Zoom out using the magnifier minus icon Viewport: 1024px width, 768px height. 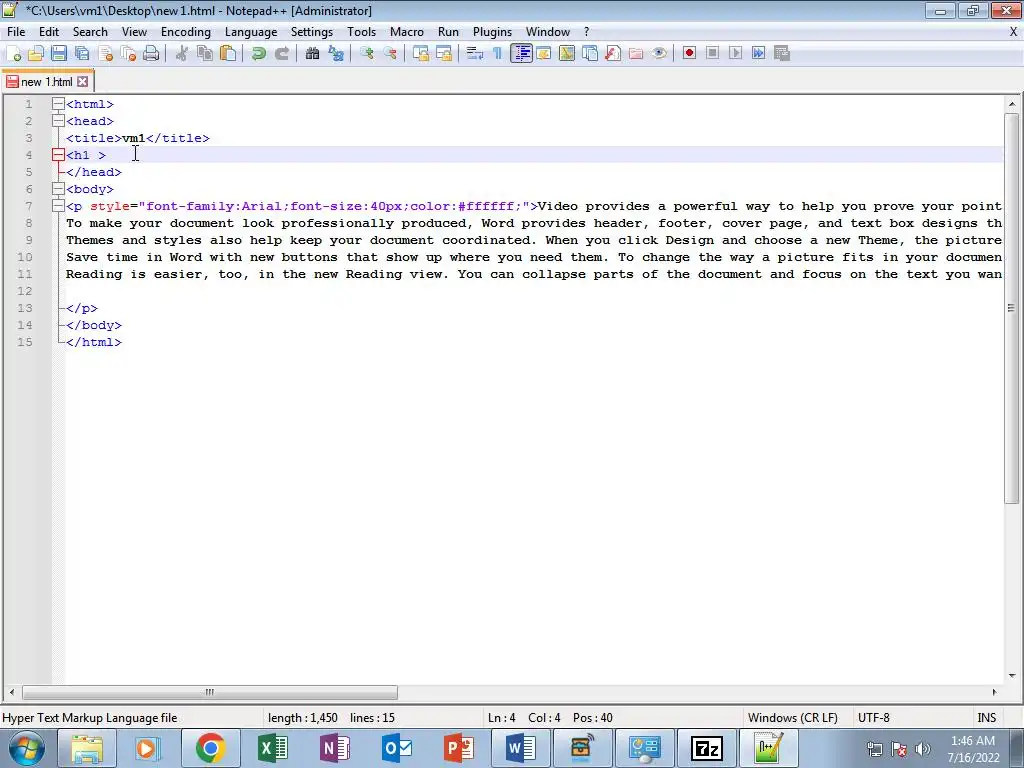(x=390, y=54)
